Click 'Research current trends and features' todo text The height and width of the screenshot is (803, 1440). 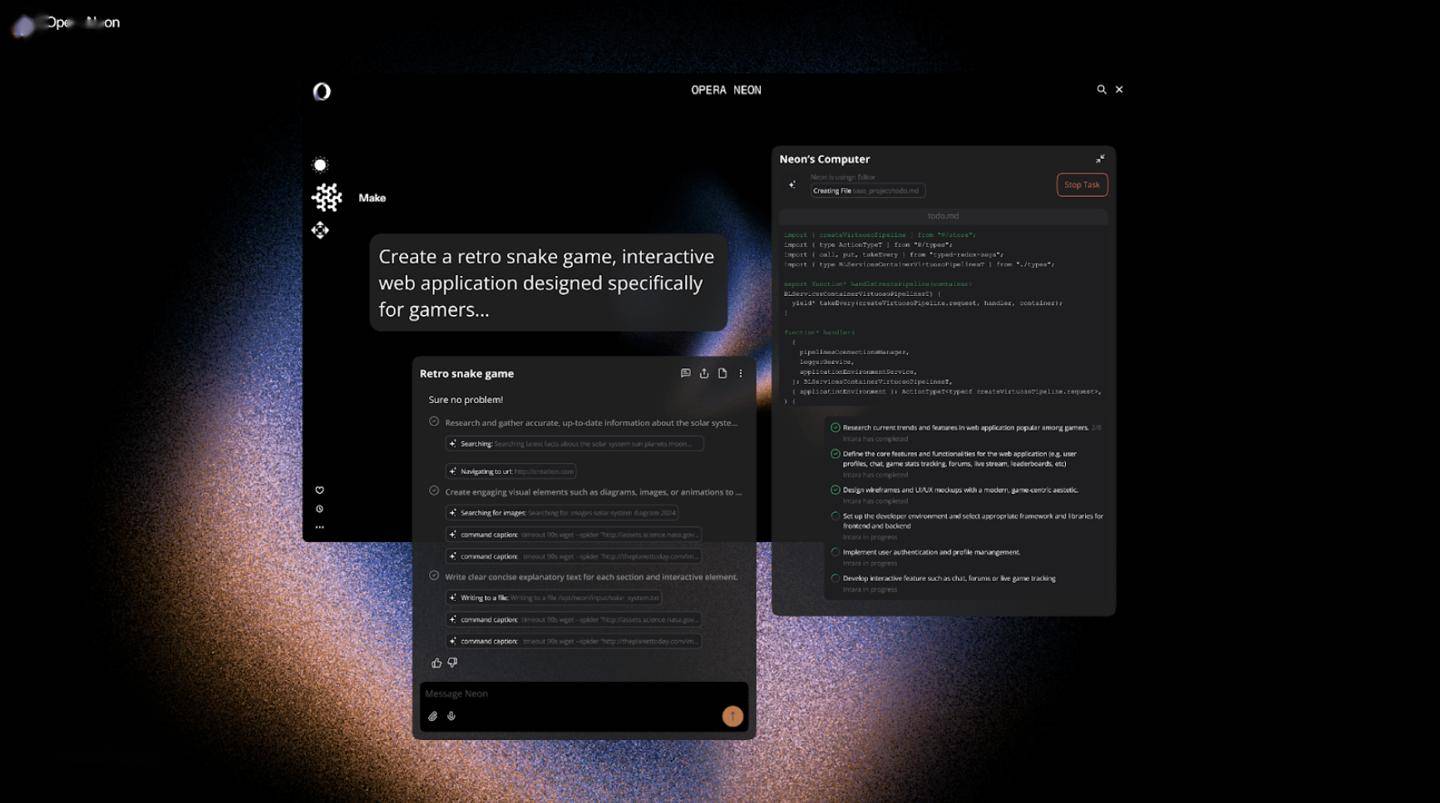[x=966, y=428]
